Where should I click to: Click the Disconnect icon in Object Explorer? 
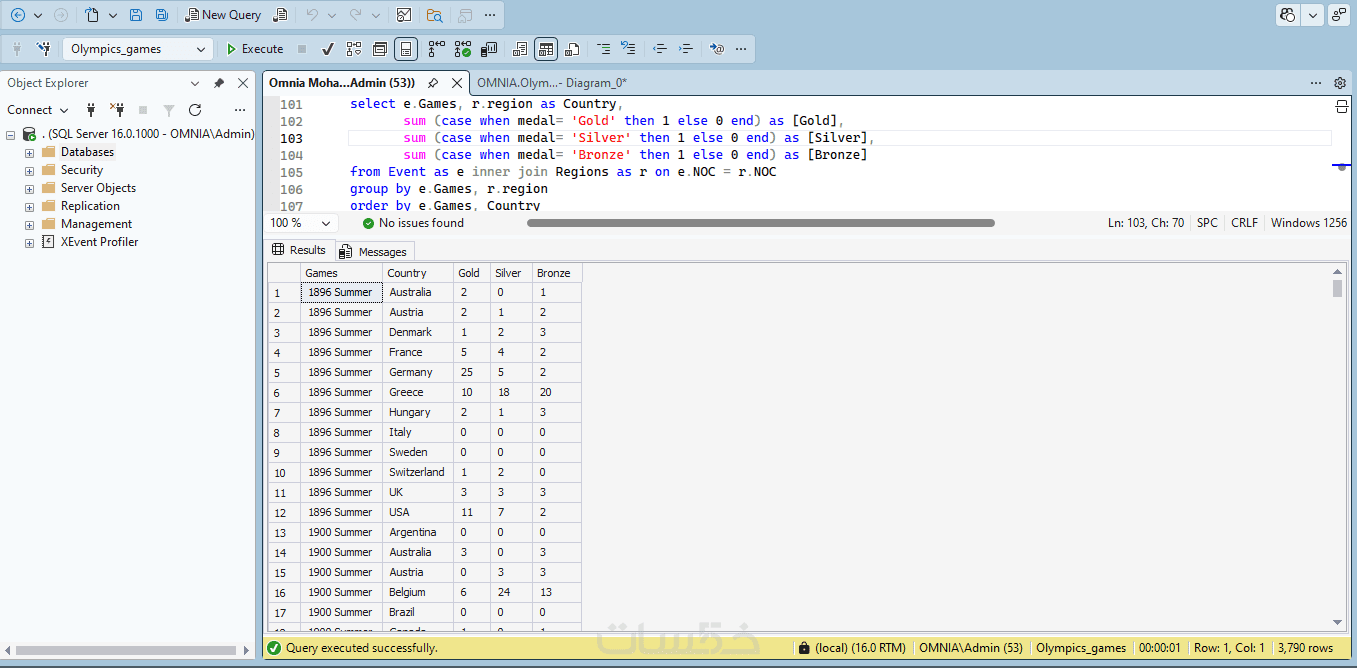coord(117,110)
